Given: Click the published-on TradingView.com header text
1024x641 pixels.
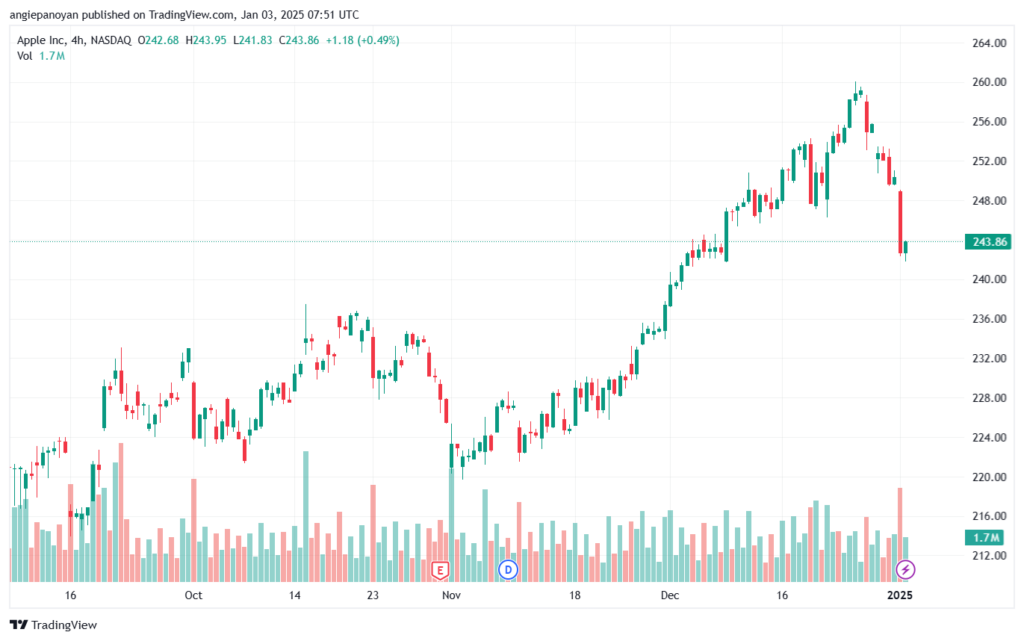Looking at the screenshot, I should tap(184, 14).
